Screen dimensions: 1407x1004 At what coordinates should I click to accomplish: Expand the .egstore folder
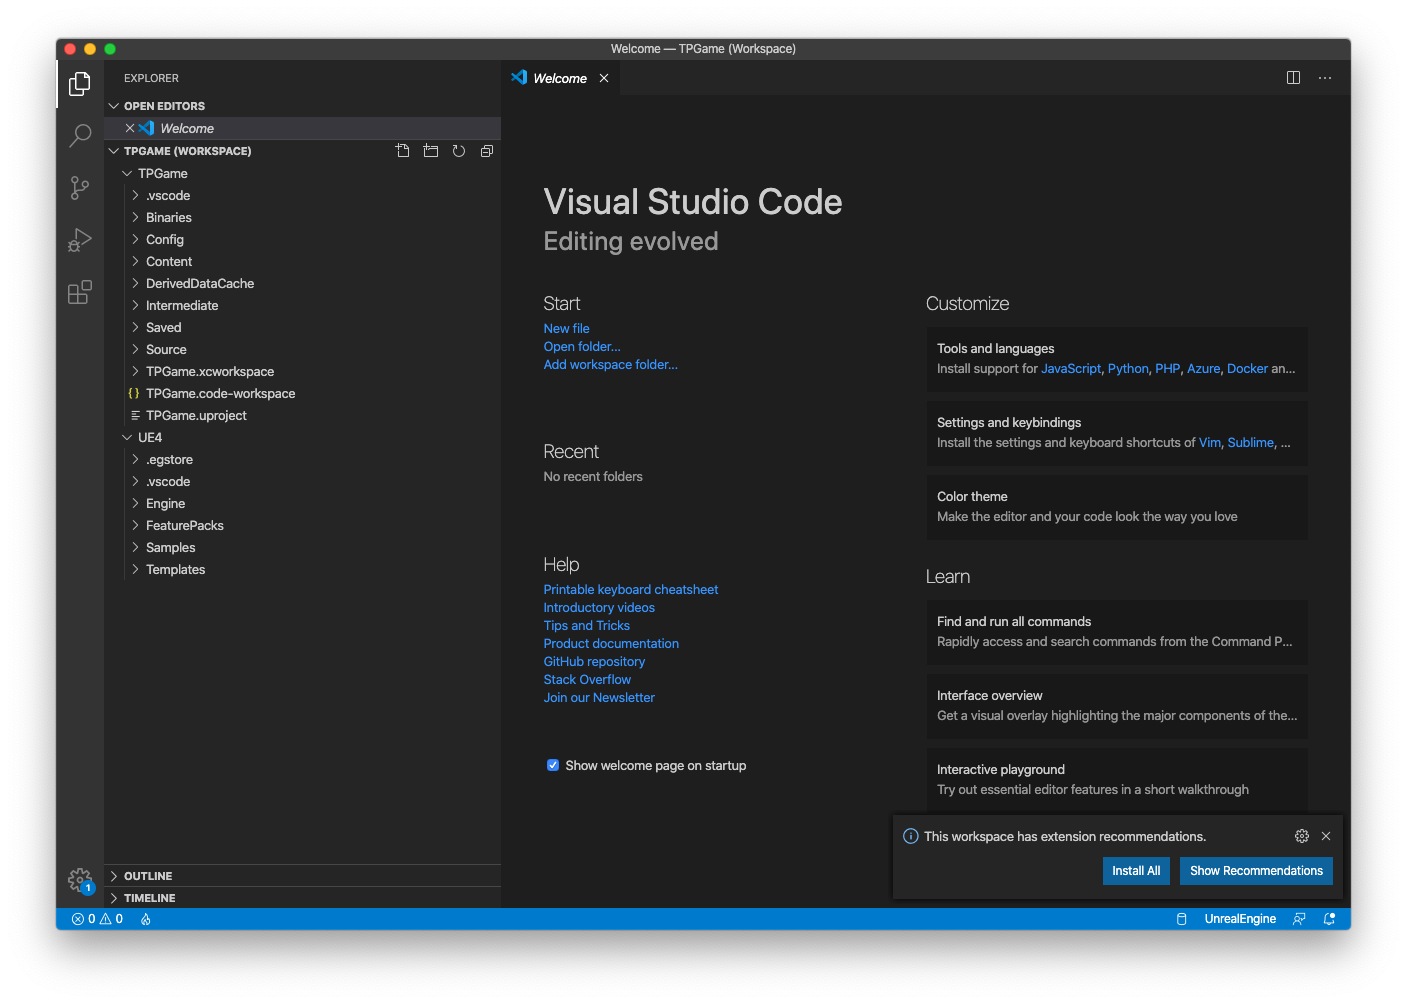(x=302, y=460)
